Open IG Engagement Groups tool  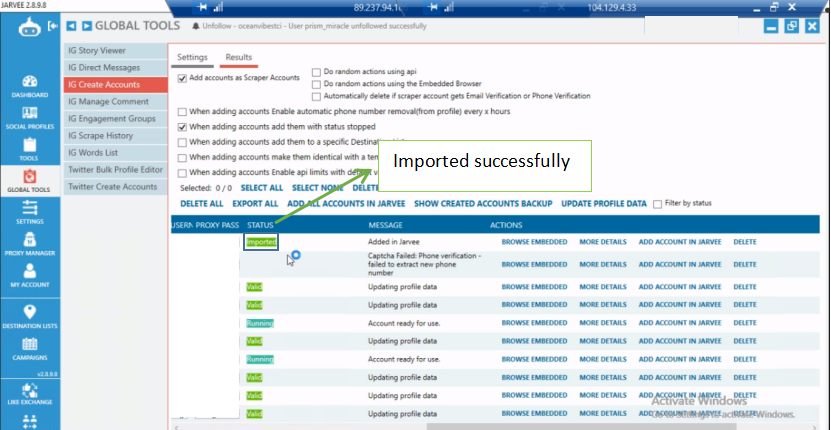[115, 119]
